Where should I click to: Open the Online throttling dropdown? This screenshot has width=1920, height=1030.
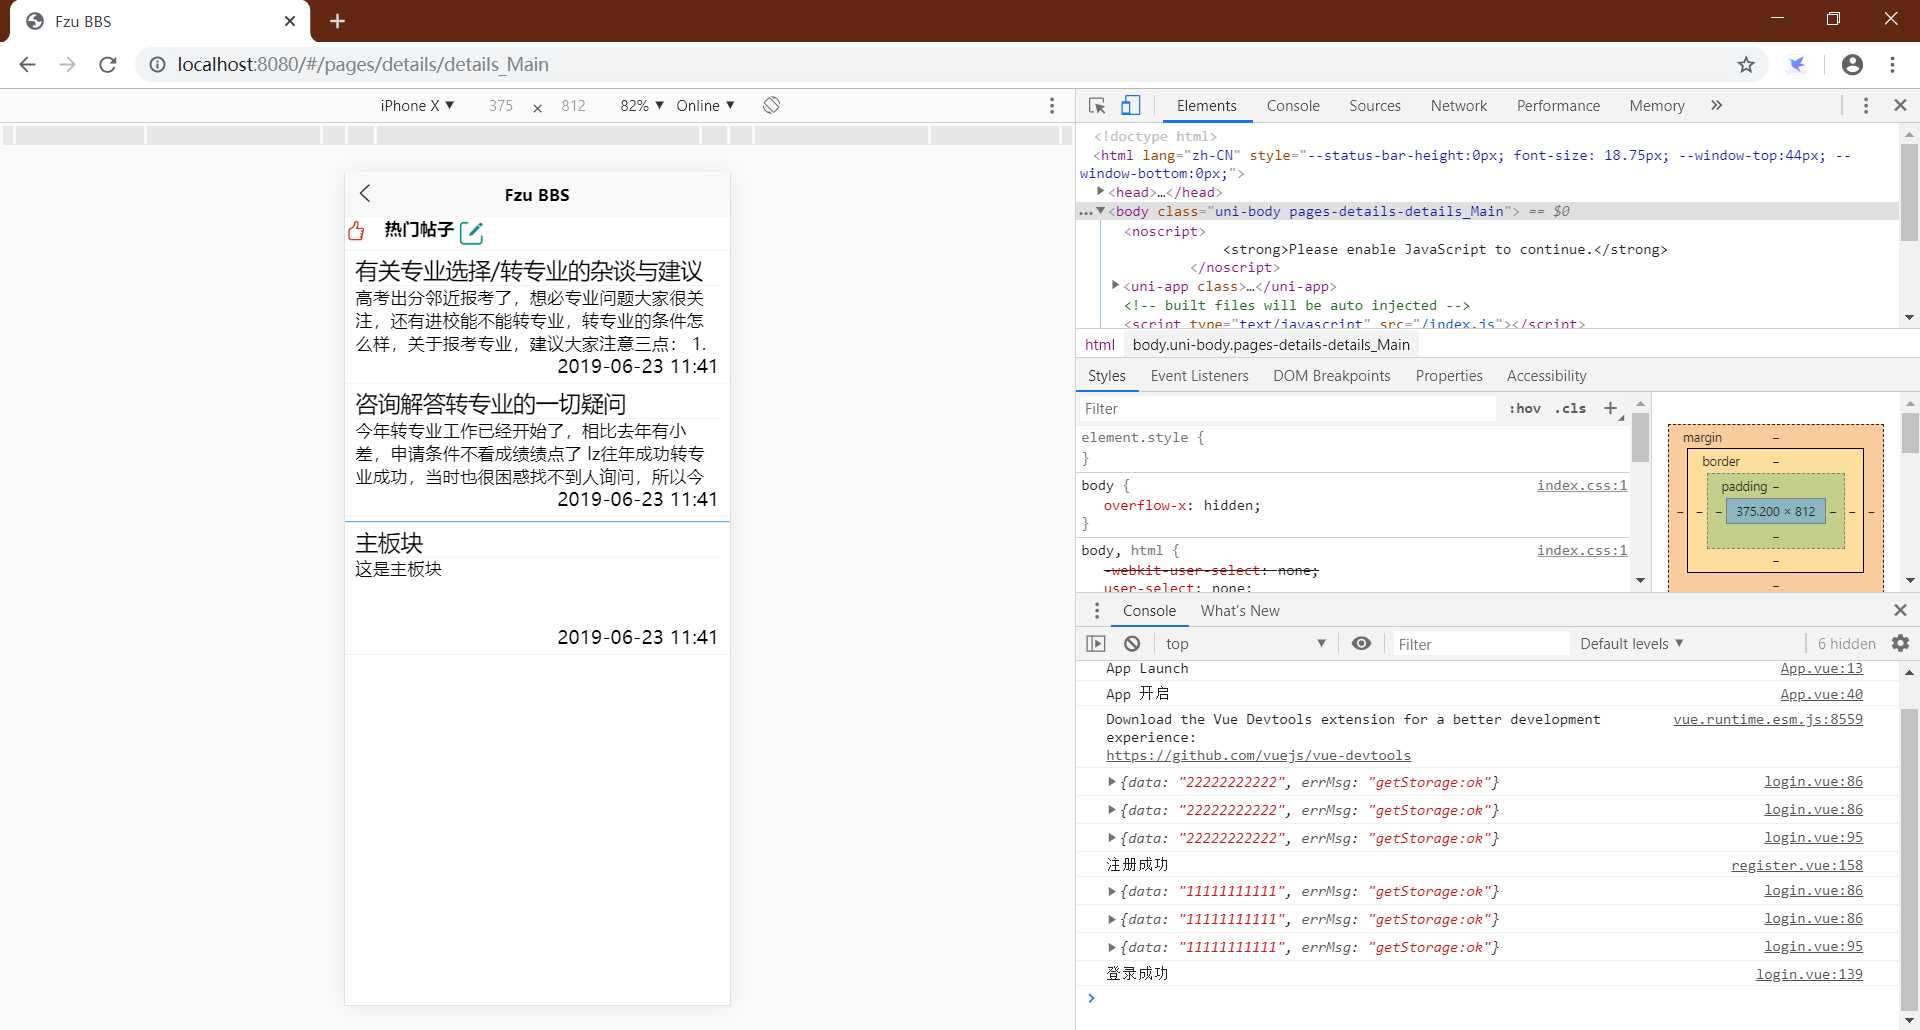705,105
